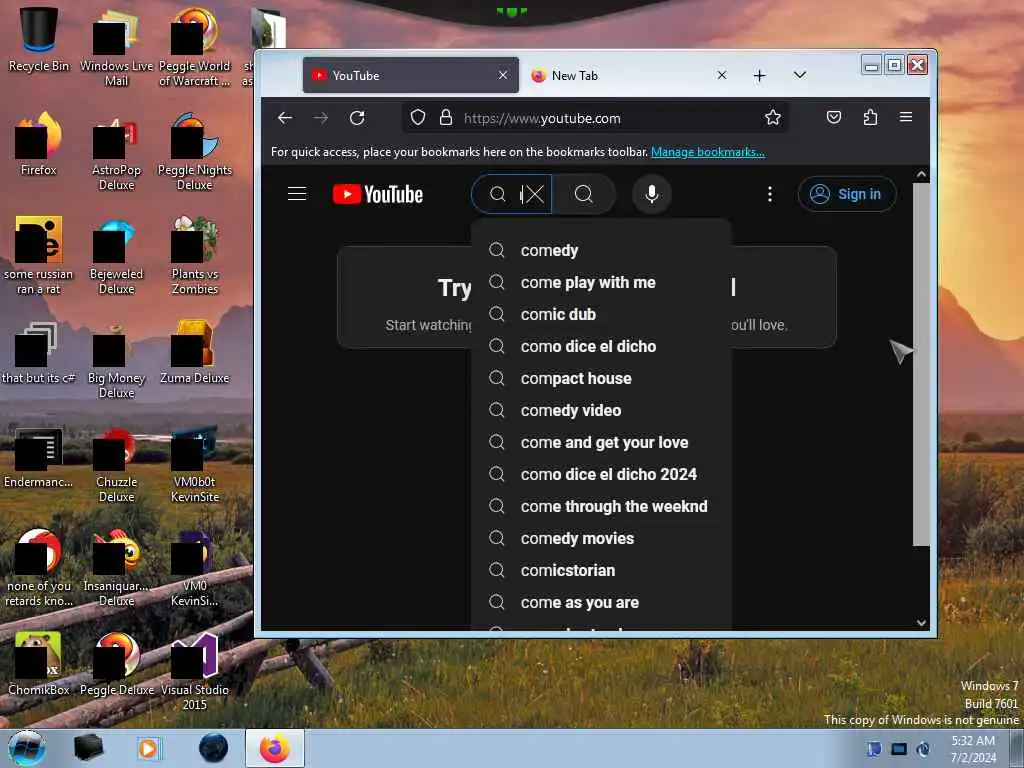Close the YouTube tab
The height and width of the screenshot is (768, 1024).
point(503,75)
